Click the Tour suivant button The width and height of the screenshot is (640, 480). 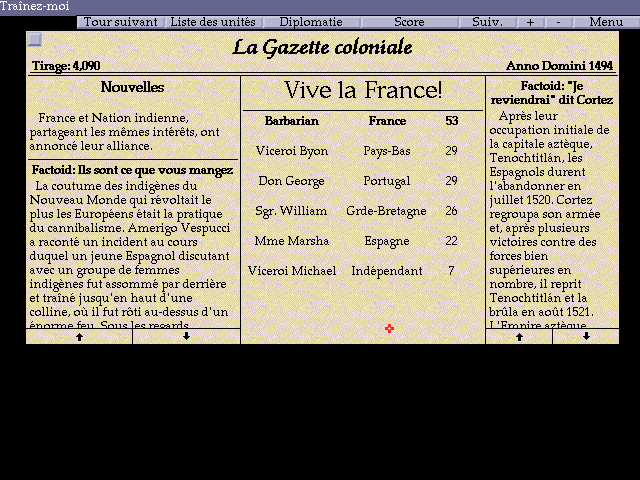(x=121, y=22)
